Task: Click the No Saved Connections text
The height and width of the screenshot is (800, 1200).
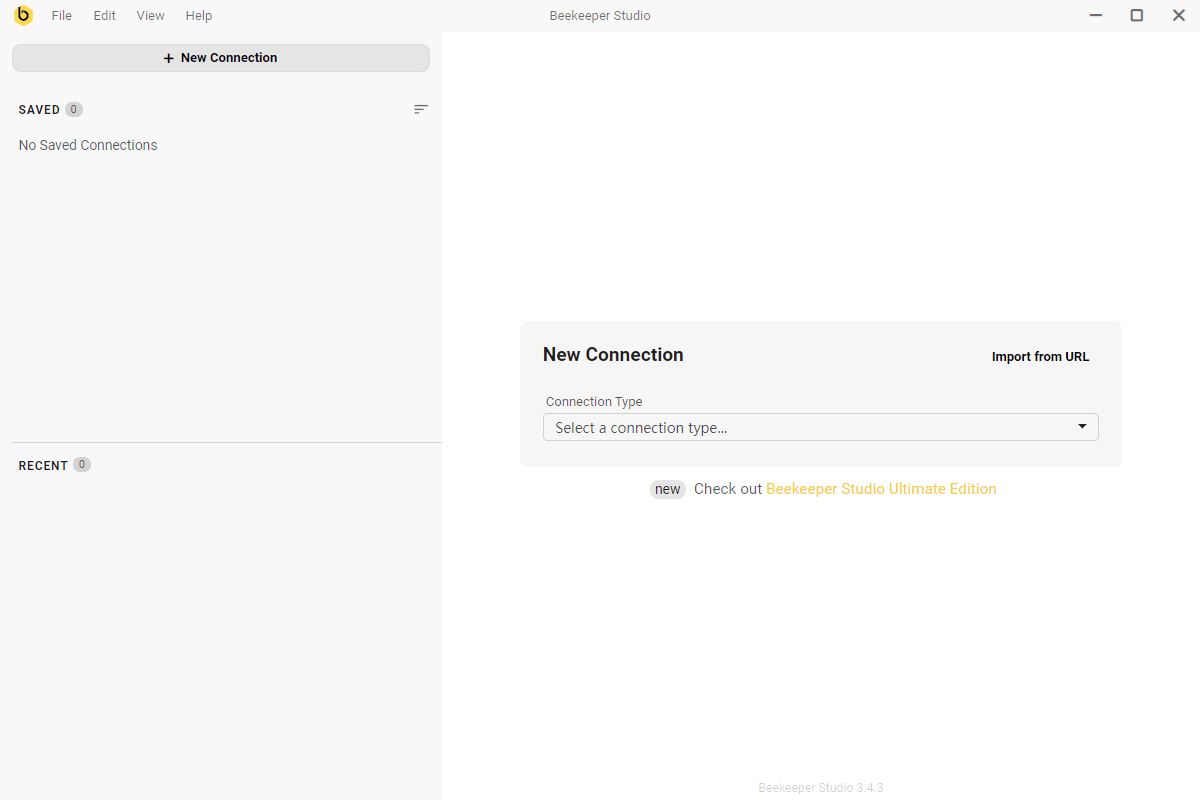Action: [x=88, y=145]
